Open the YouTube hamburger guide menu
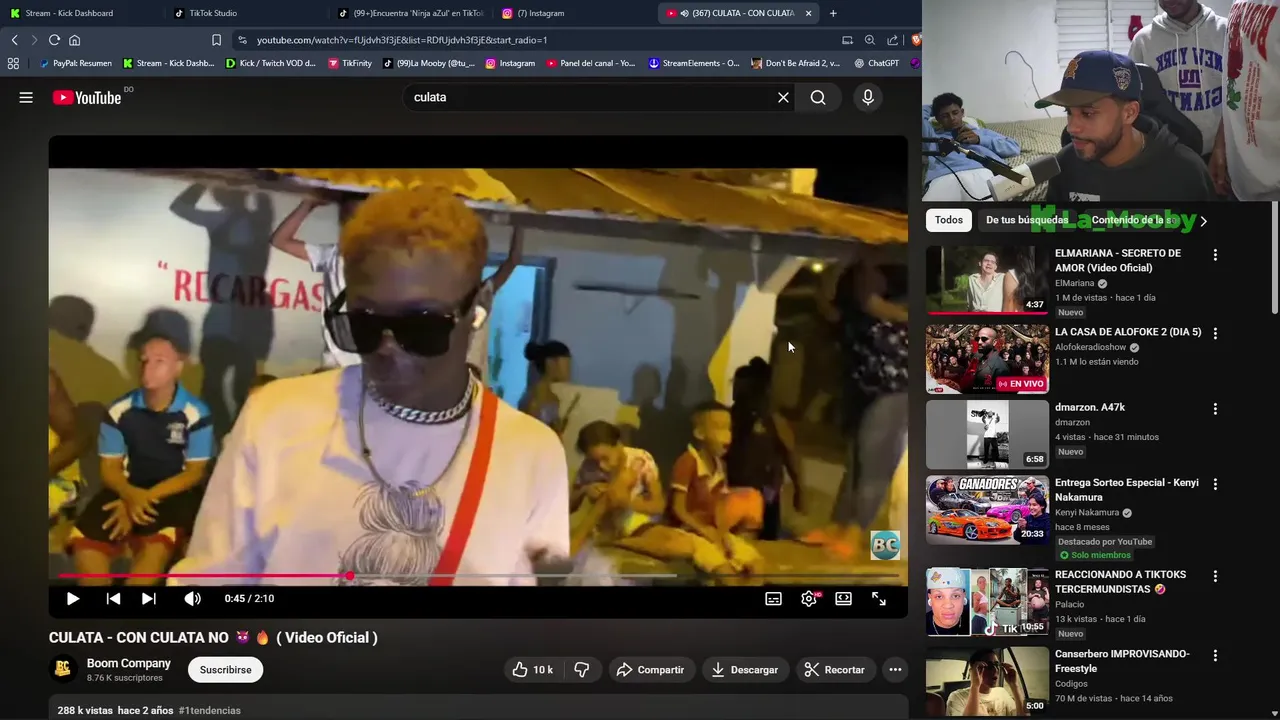This screenshot has height=720, width=1280. (x=26, y=97)
